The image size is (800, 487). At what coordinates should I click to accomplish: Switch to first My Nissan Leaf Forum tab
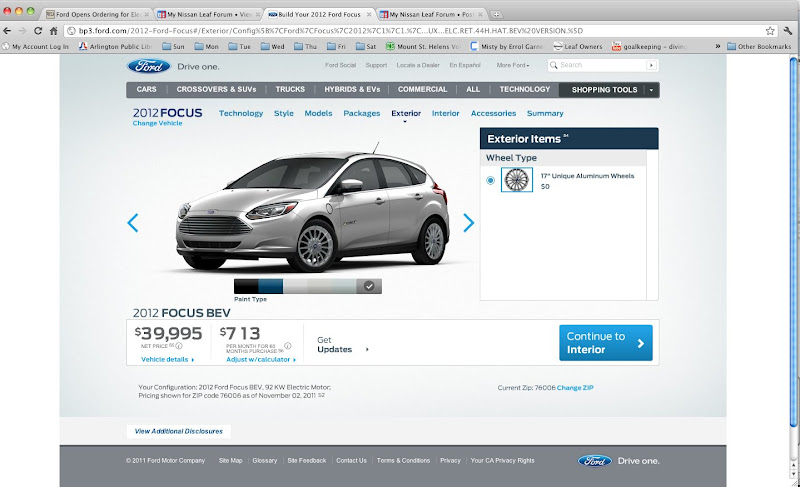coord(209,14)
